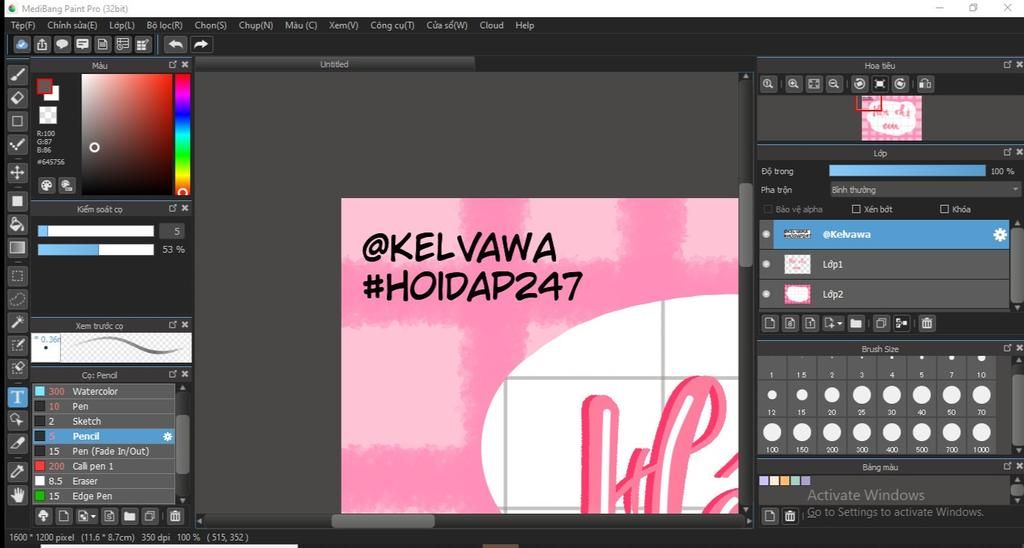Open the Cloud menu

pyautogui.click(x=491, y=25)
